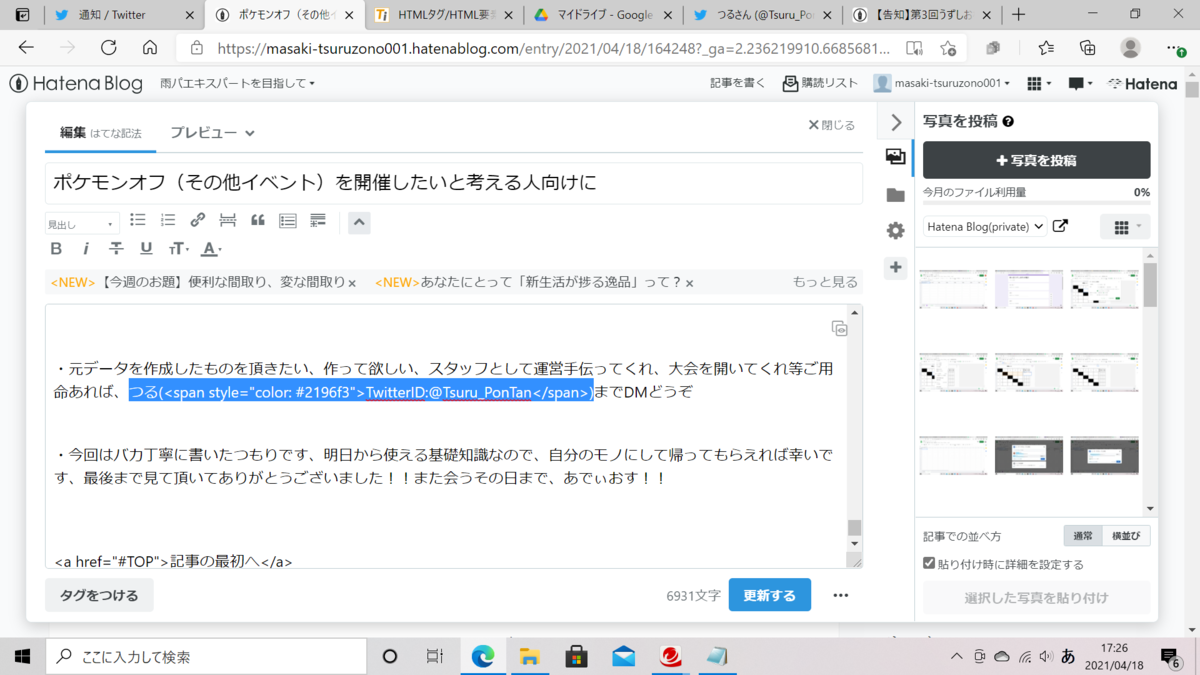This screenshot has width=1200, height=675.
Task: Select the first photo thumbnail in sidebar
Action: 953,287
